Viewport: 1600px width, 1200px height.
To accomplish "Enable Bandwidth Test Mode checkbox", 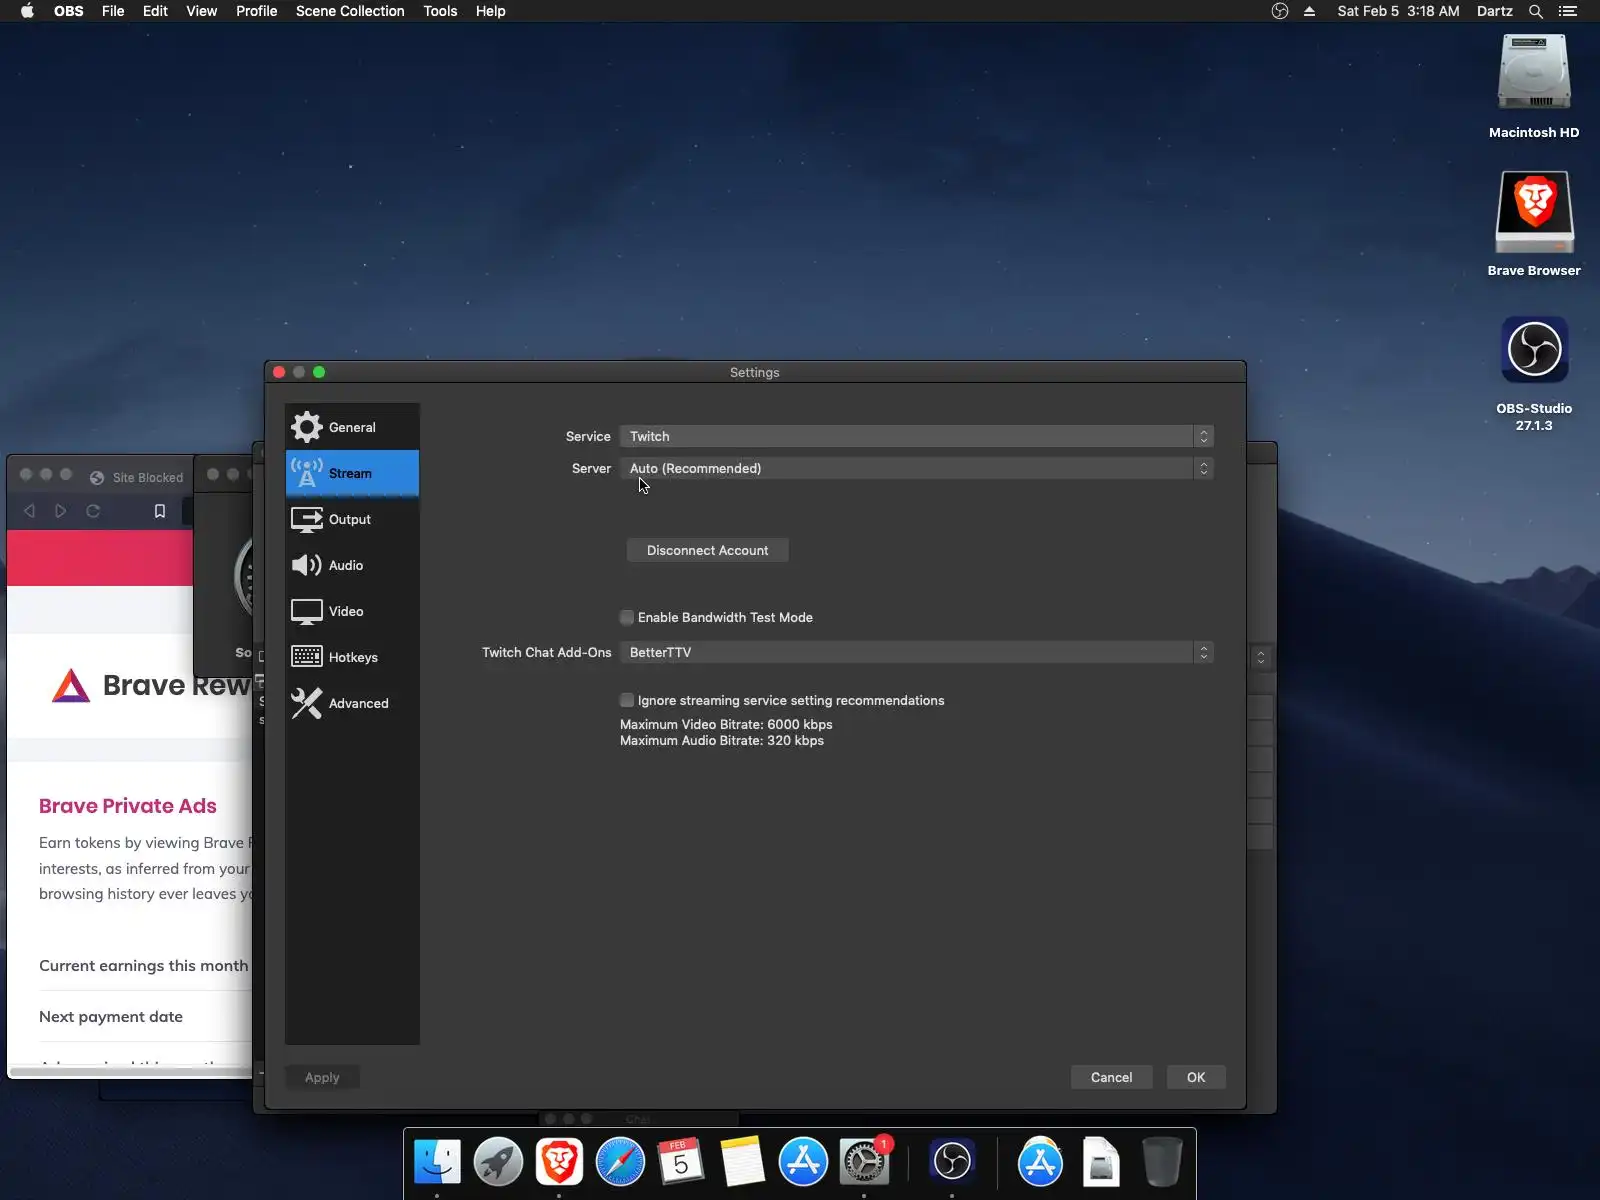I will click(x=627, y=617).
